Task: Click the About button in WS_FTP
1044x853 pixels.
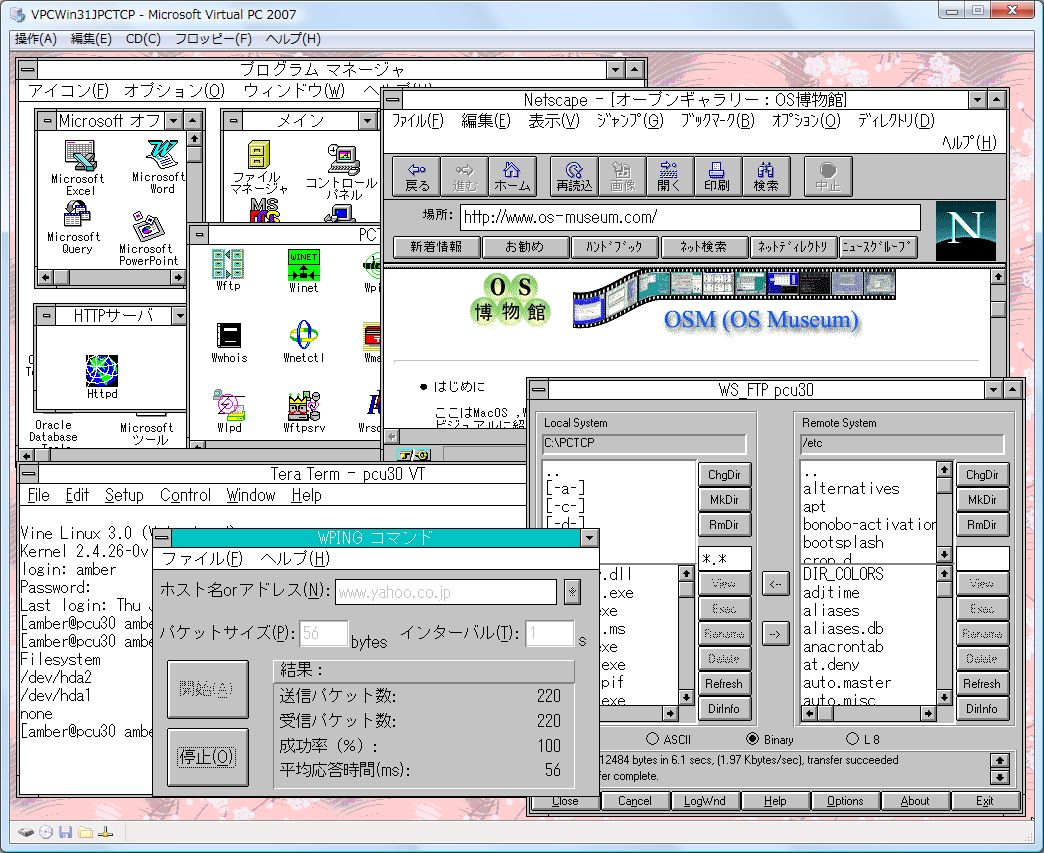Action: (x=915, y=801)
